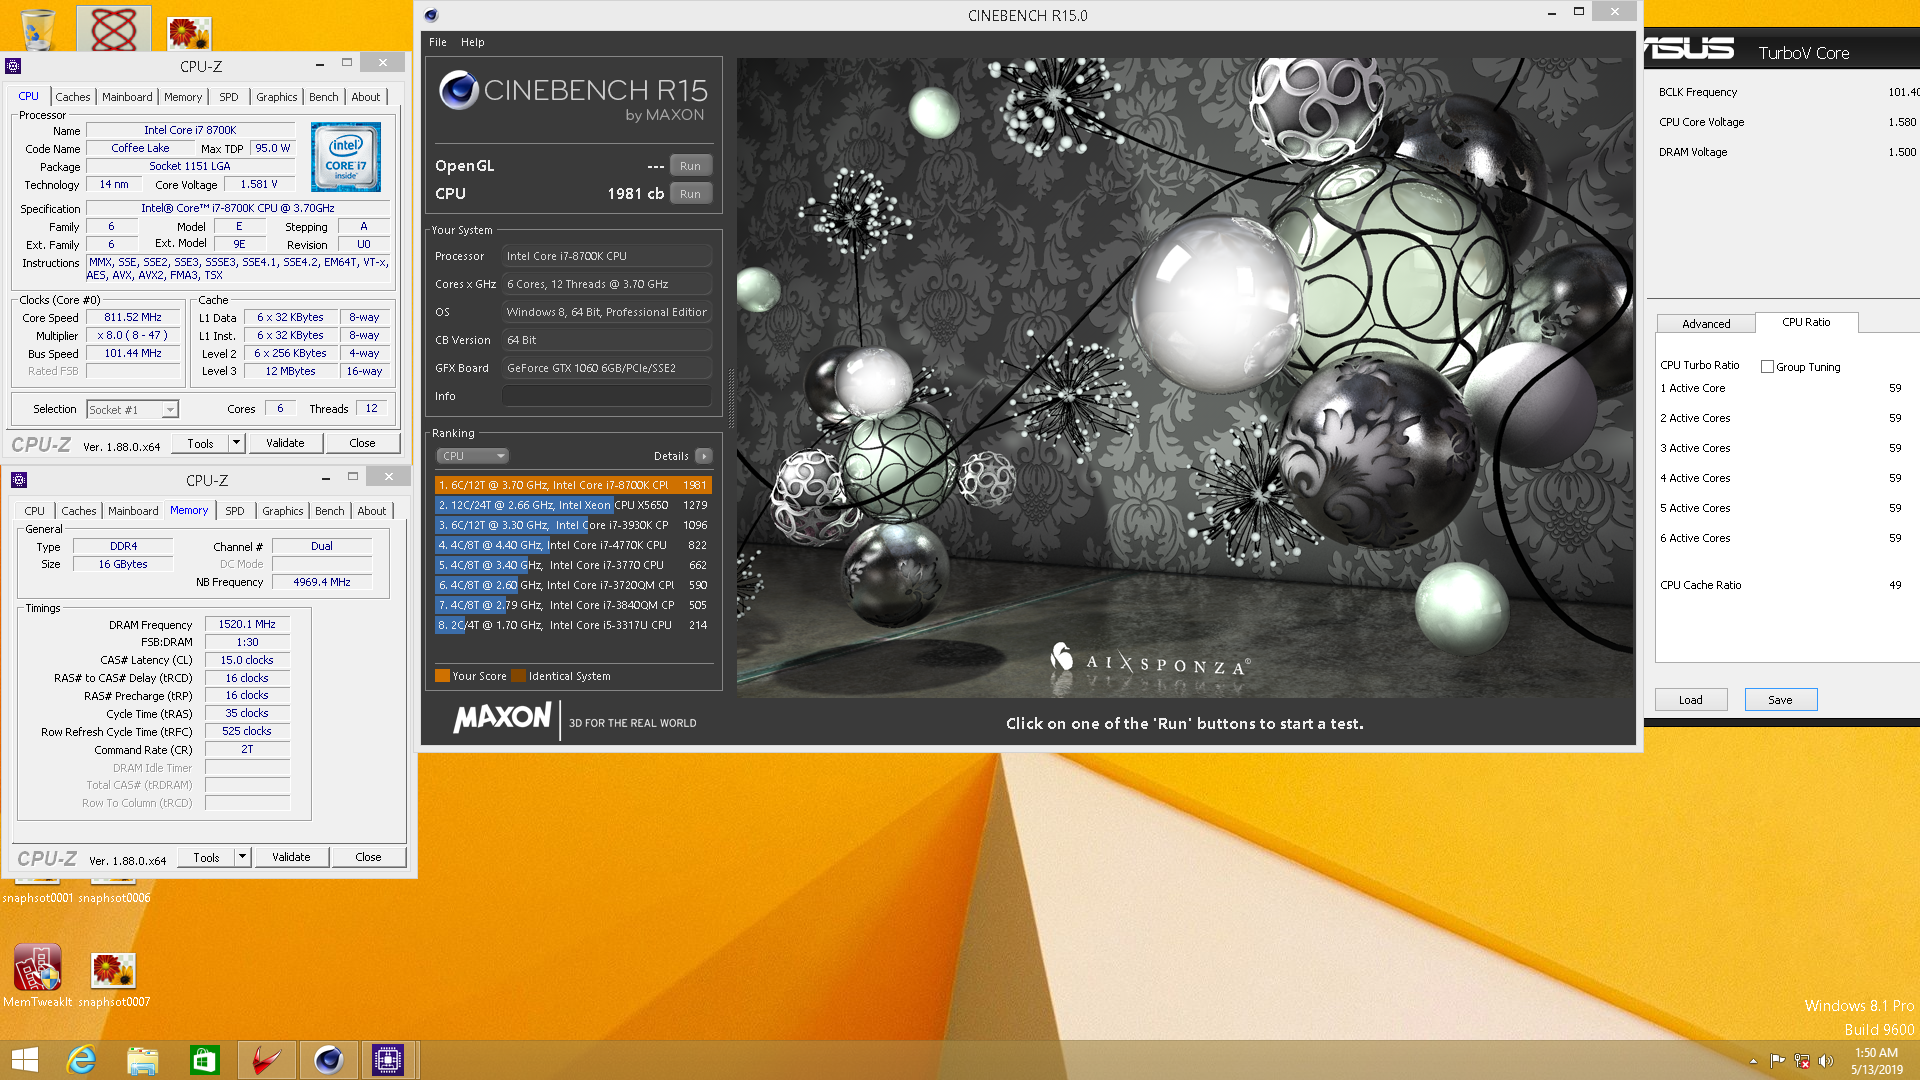The image size is (1920, 1080).
Task: Show hidden tray icons arrow
Action: [1753, 1061]
